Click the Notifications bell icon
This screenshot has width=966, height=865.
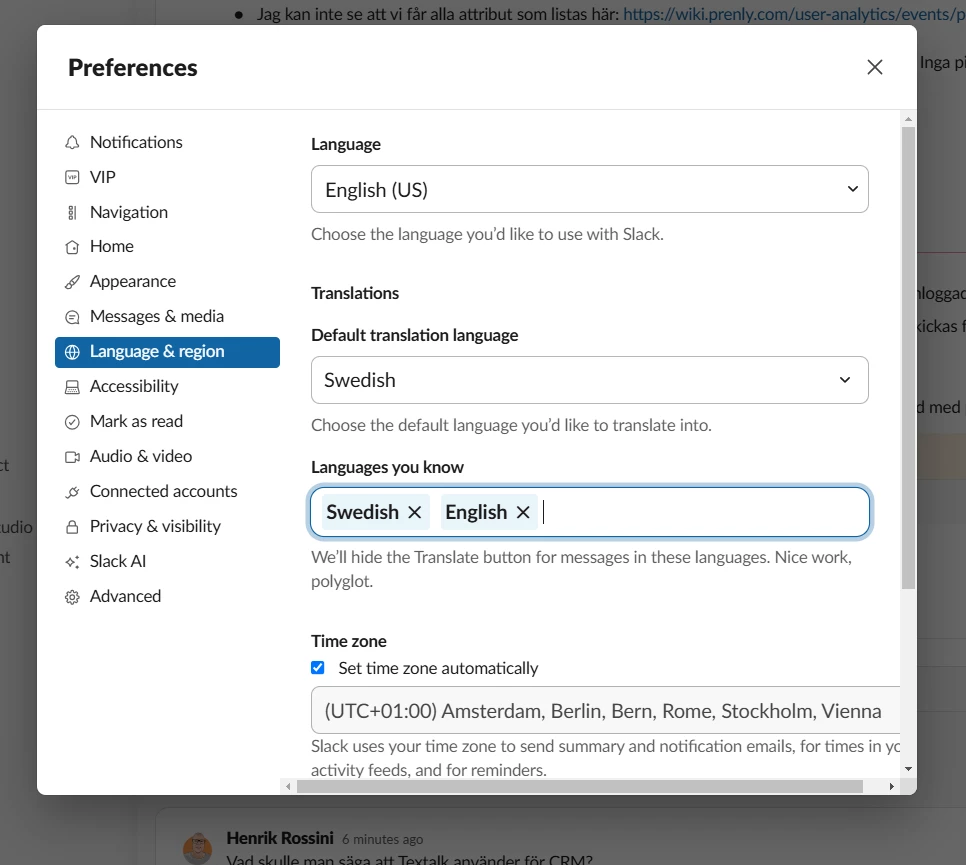point(72,142)
